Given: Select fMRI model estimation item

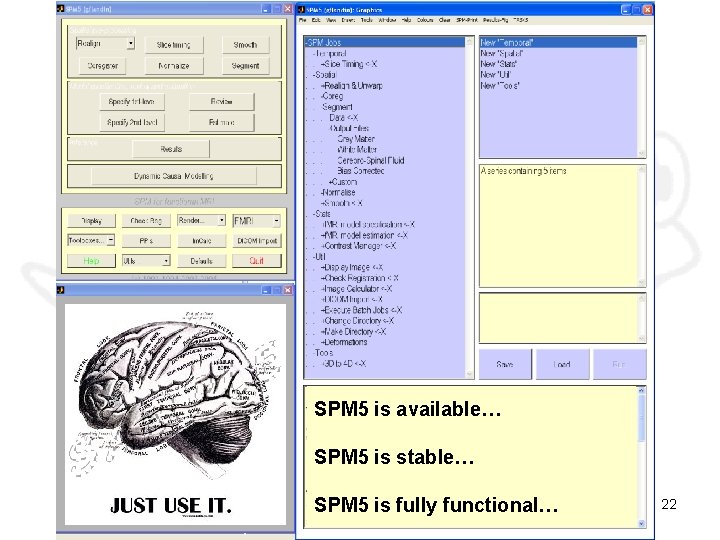Looking at the screenshot, I should (x=365, y=235).
